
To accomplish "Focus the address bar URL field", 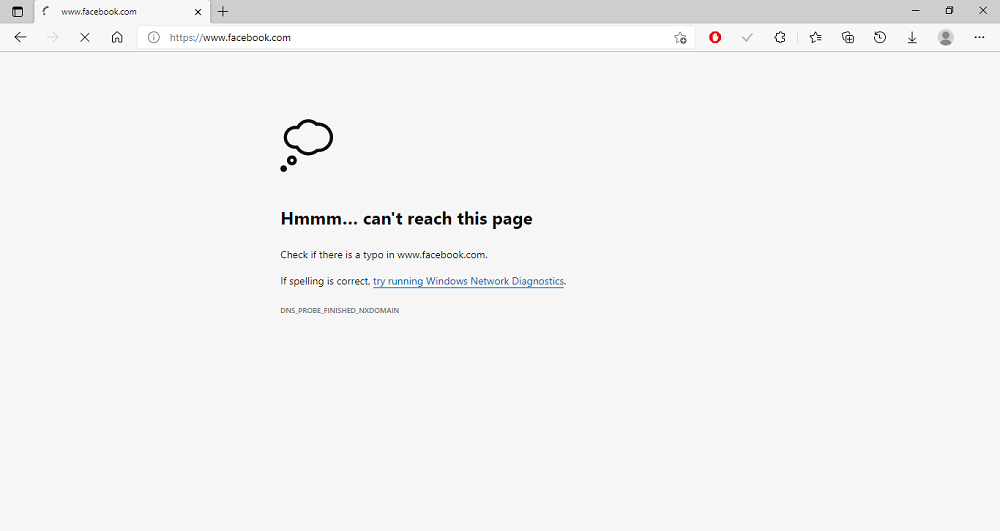I will 415,38.
